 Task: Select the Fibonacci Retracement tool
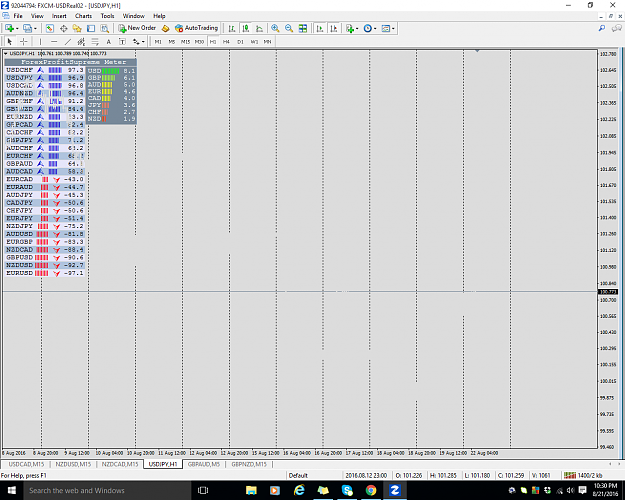tap(95, 41)
